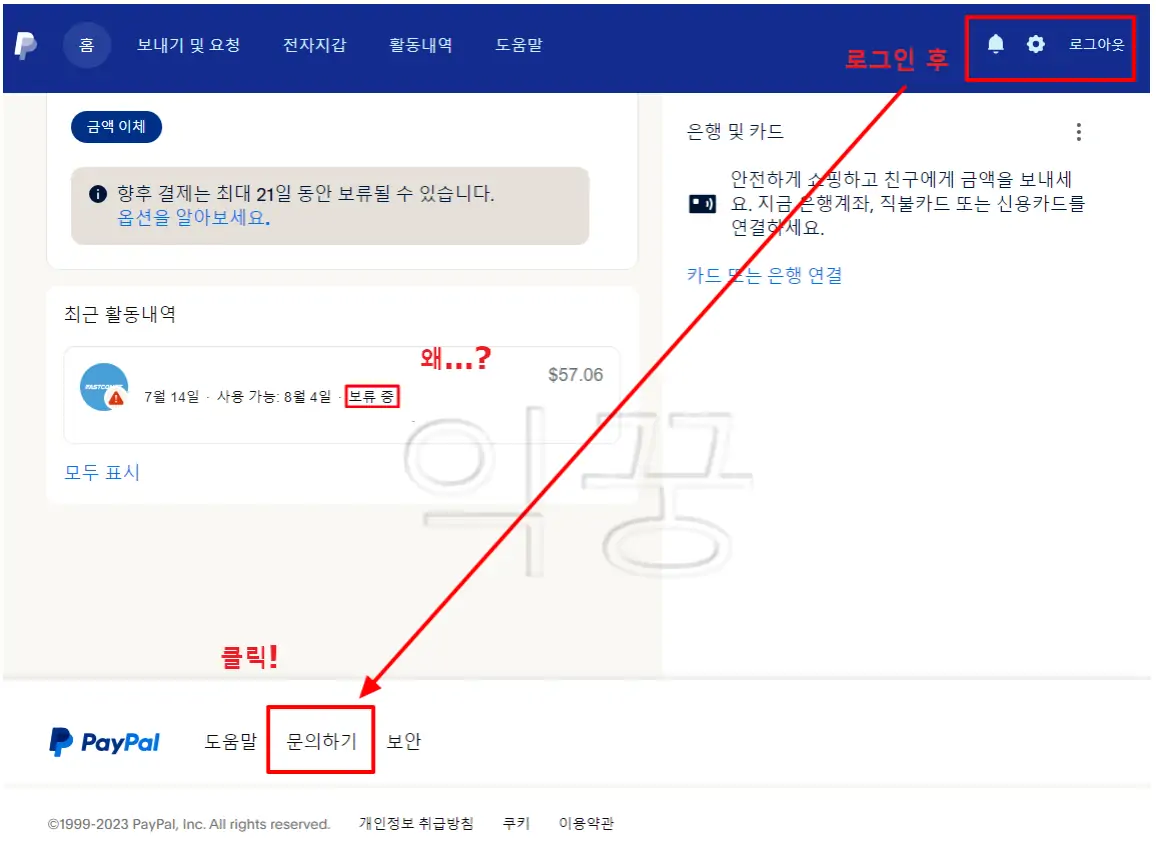Open notifications via the bell icon
This screenshot has width=1156, height=850.
(994, 44)
